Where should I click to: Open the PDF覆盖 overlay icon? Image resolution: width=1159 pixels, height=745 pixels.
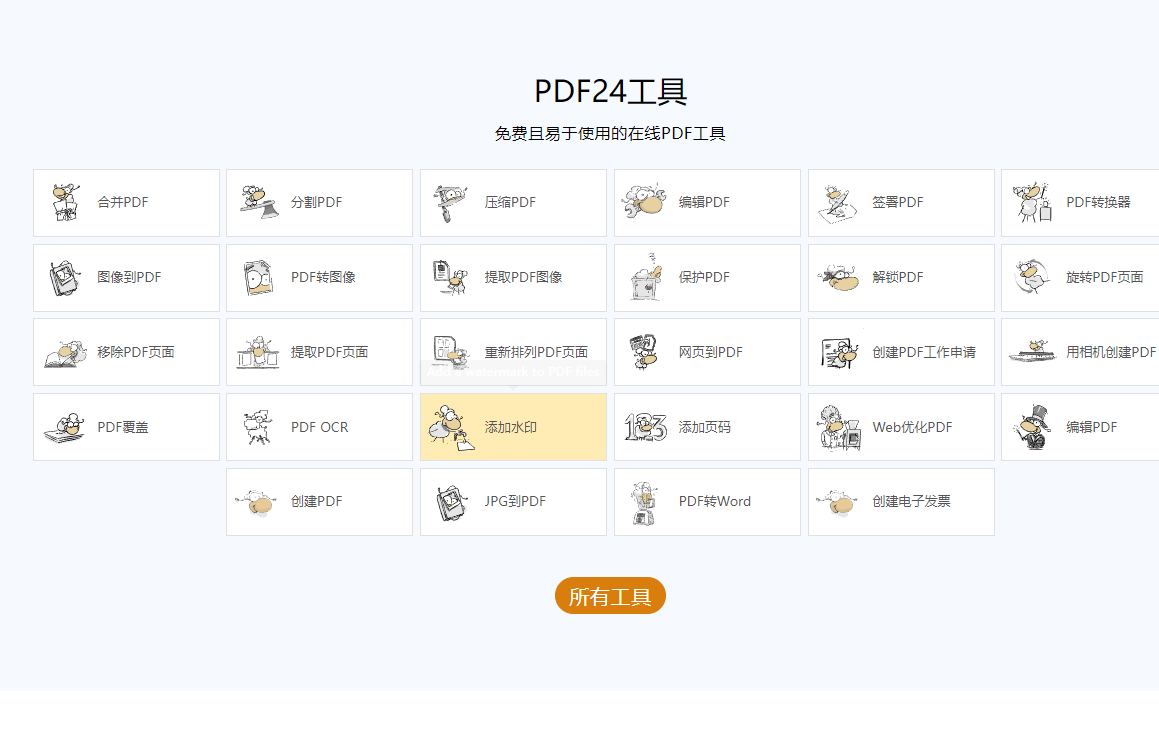pos(64,428)
